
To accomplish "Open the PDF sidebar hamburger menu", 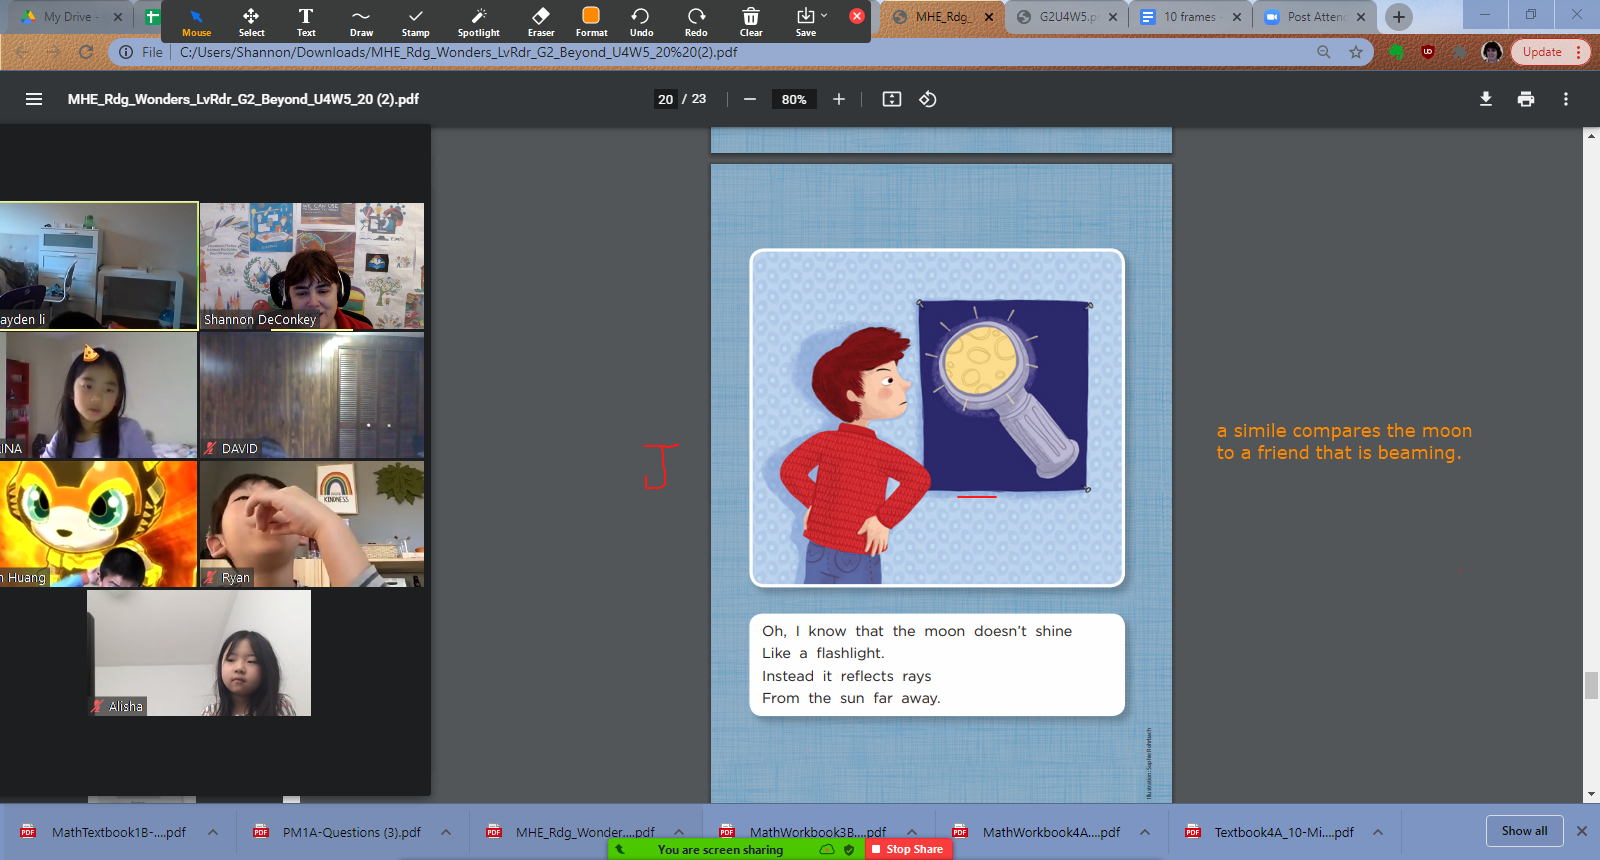I will click(34, 99).
